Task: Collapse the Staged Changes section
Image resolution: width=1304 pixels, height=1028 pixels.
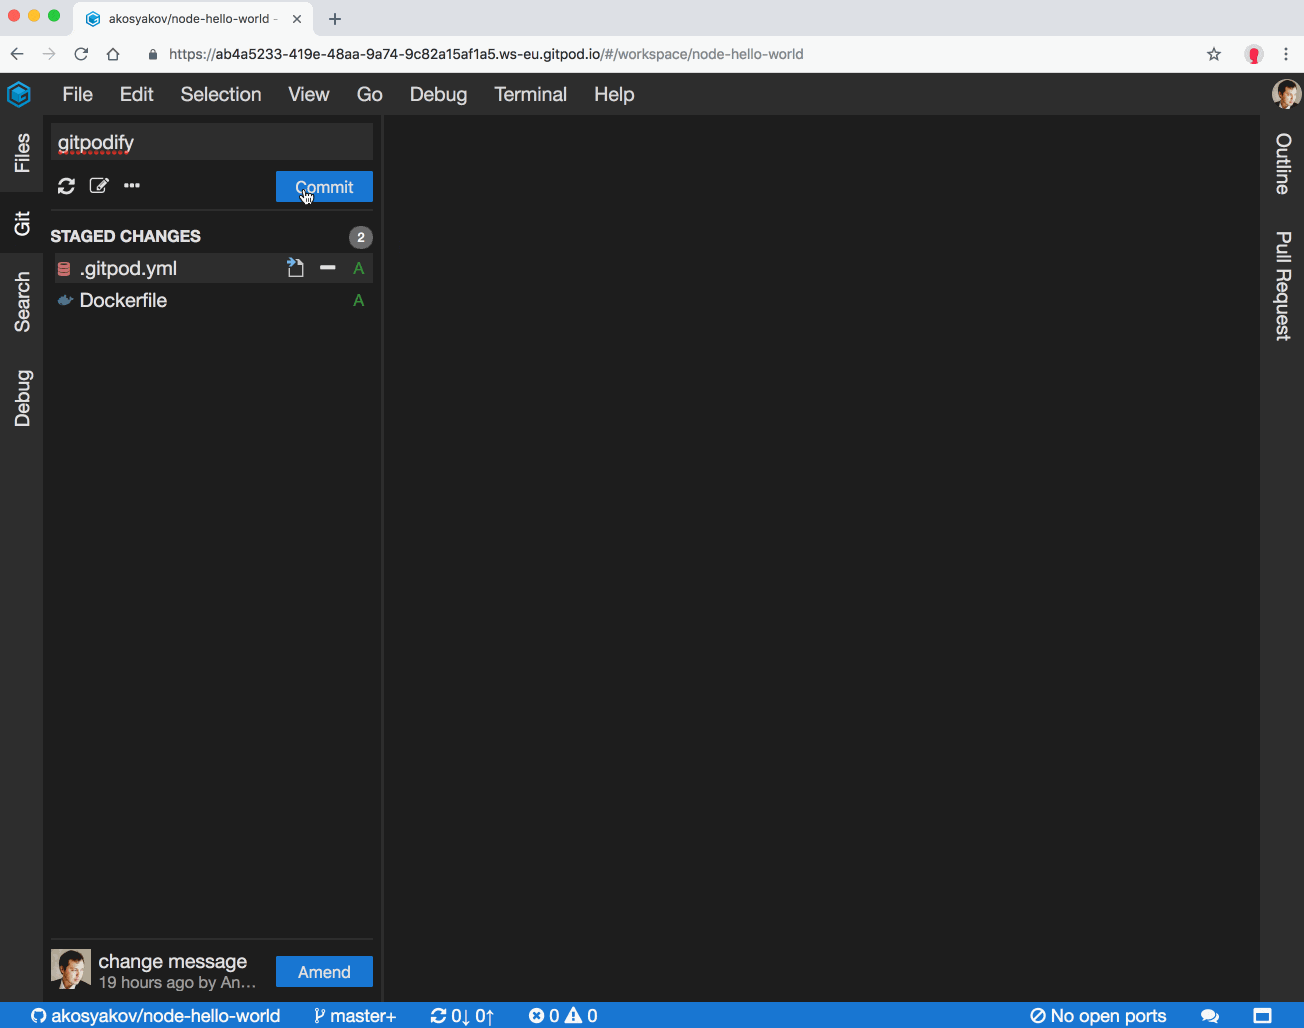Action: click(x=125, y=236)
